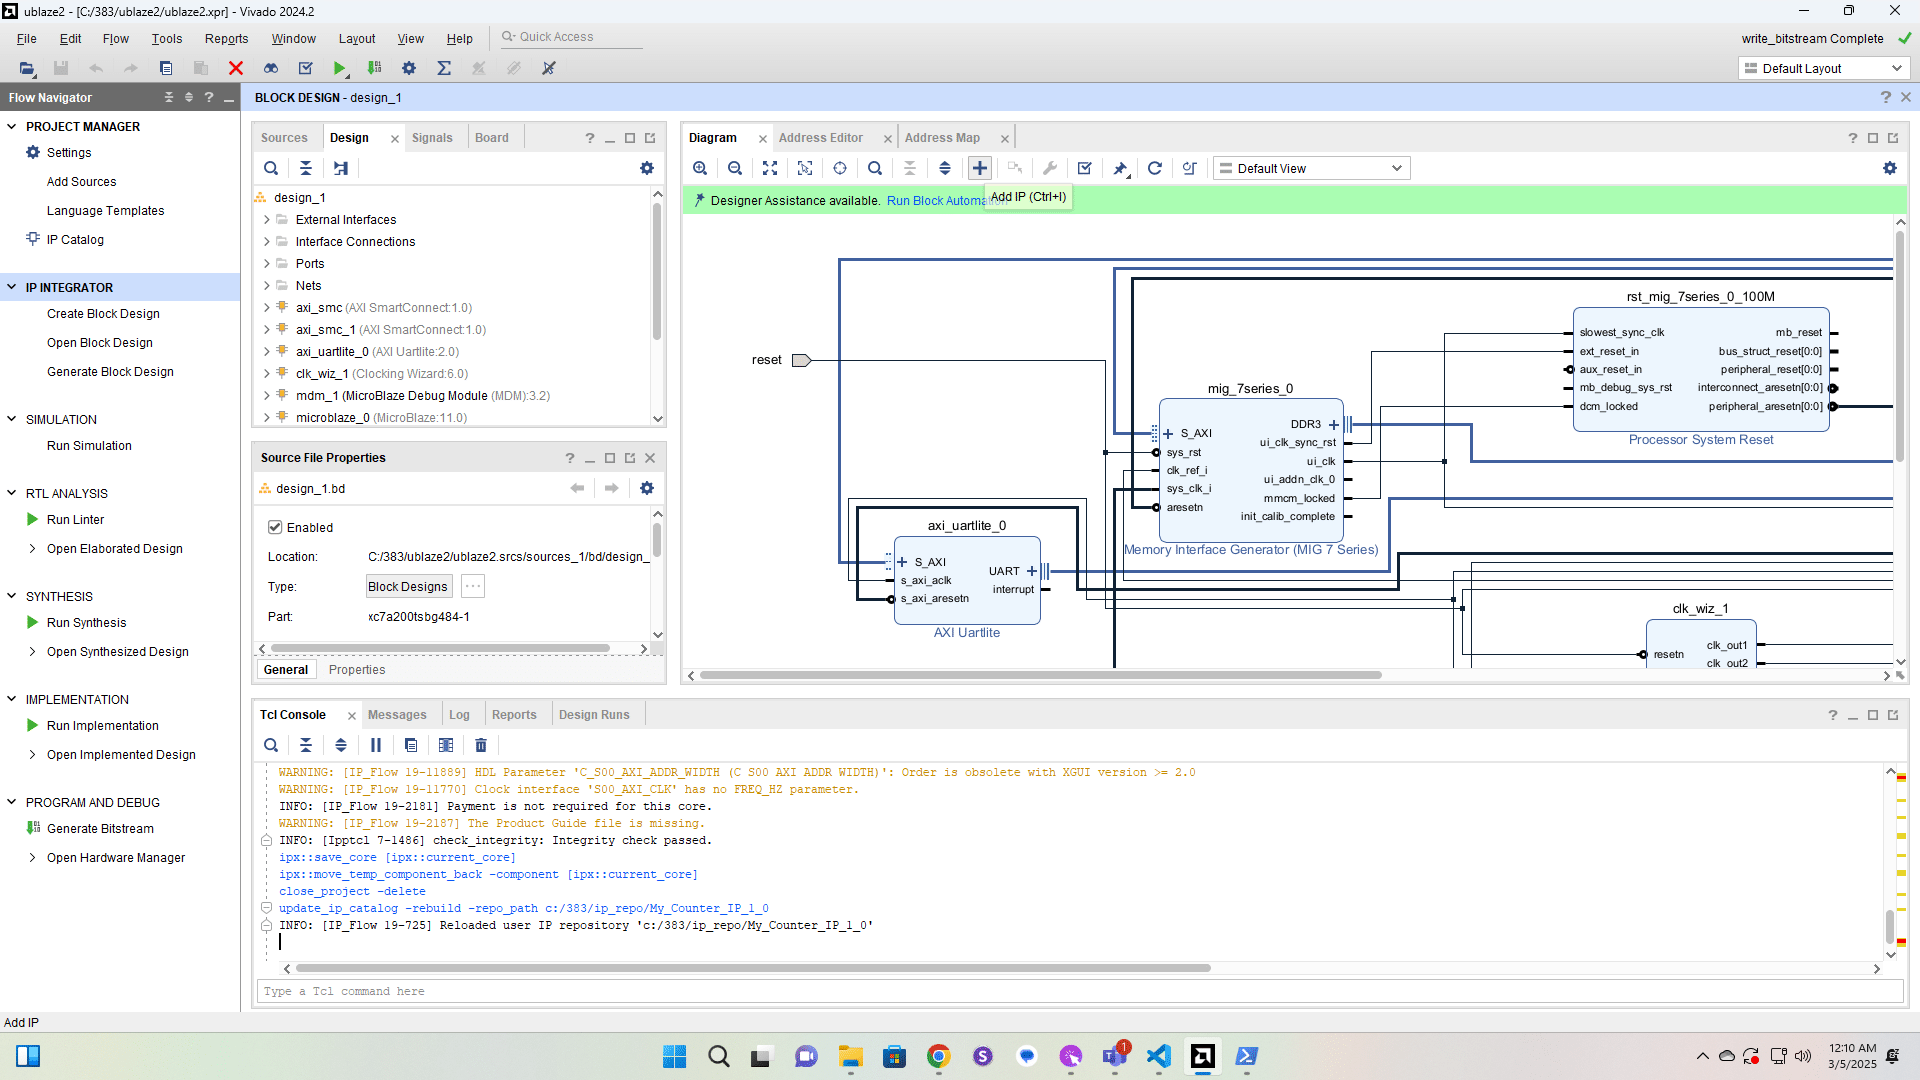The height and width of the screenshot is (1080, 1920).
Task: Click Zoom Fit icon in diagram toolbar
Action: [770, 168]
